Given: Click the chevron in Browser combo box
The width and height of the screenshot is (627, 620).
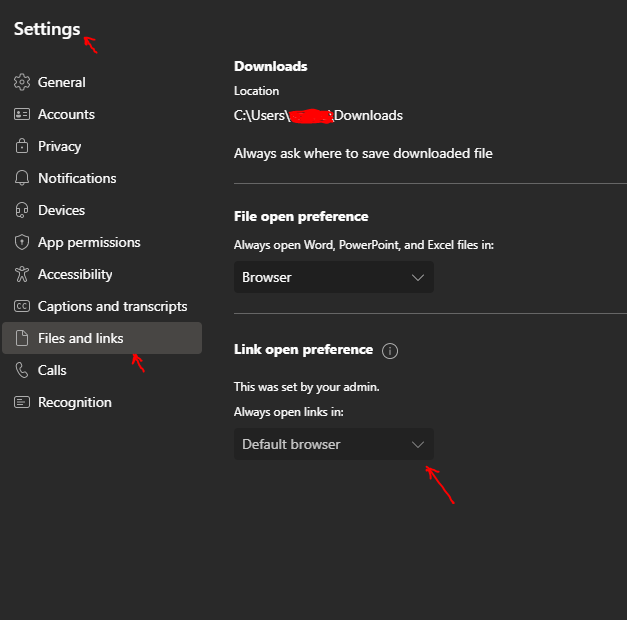Looking at the screenshot, I should coord(418,277).
